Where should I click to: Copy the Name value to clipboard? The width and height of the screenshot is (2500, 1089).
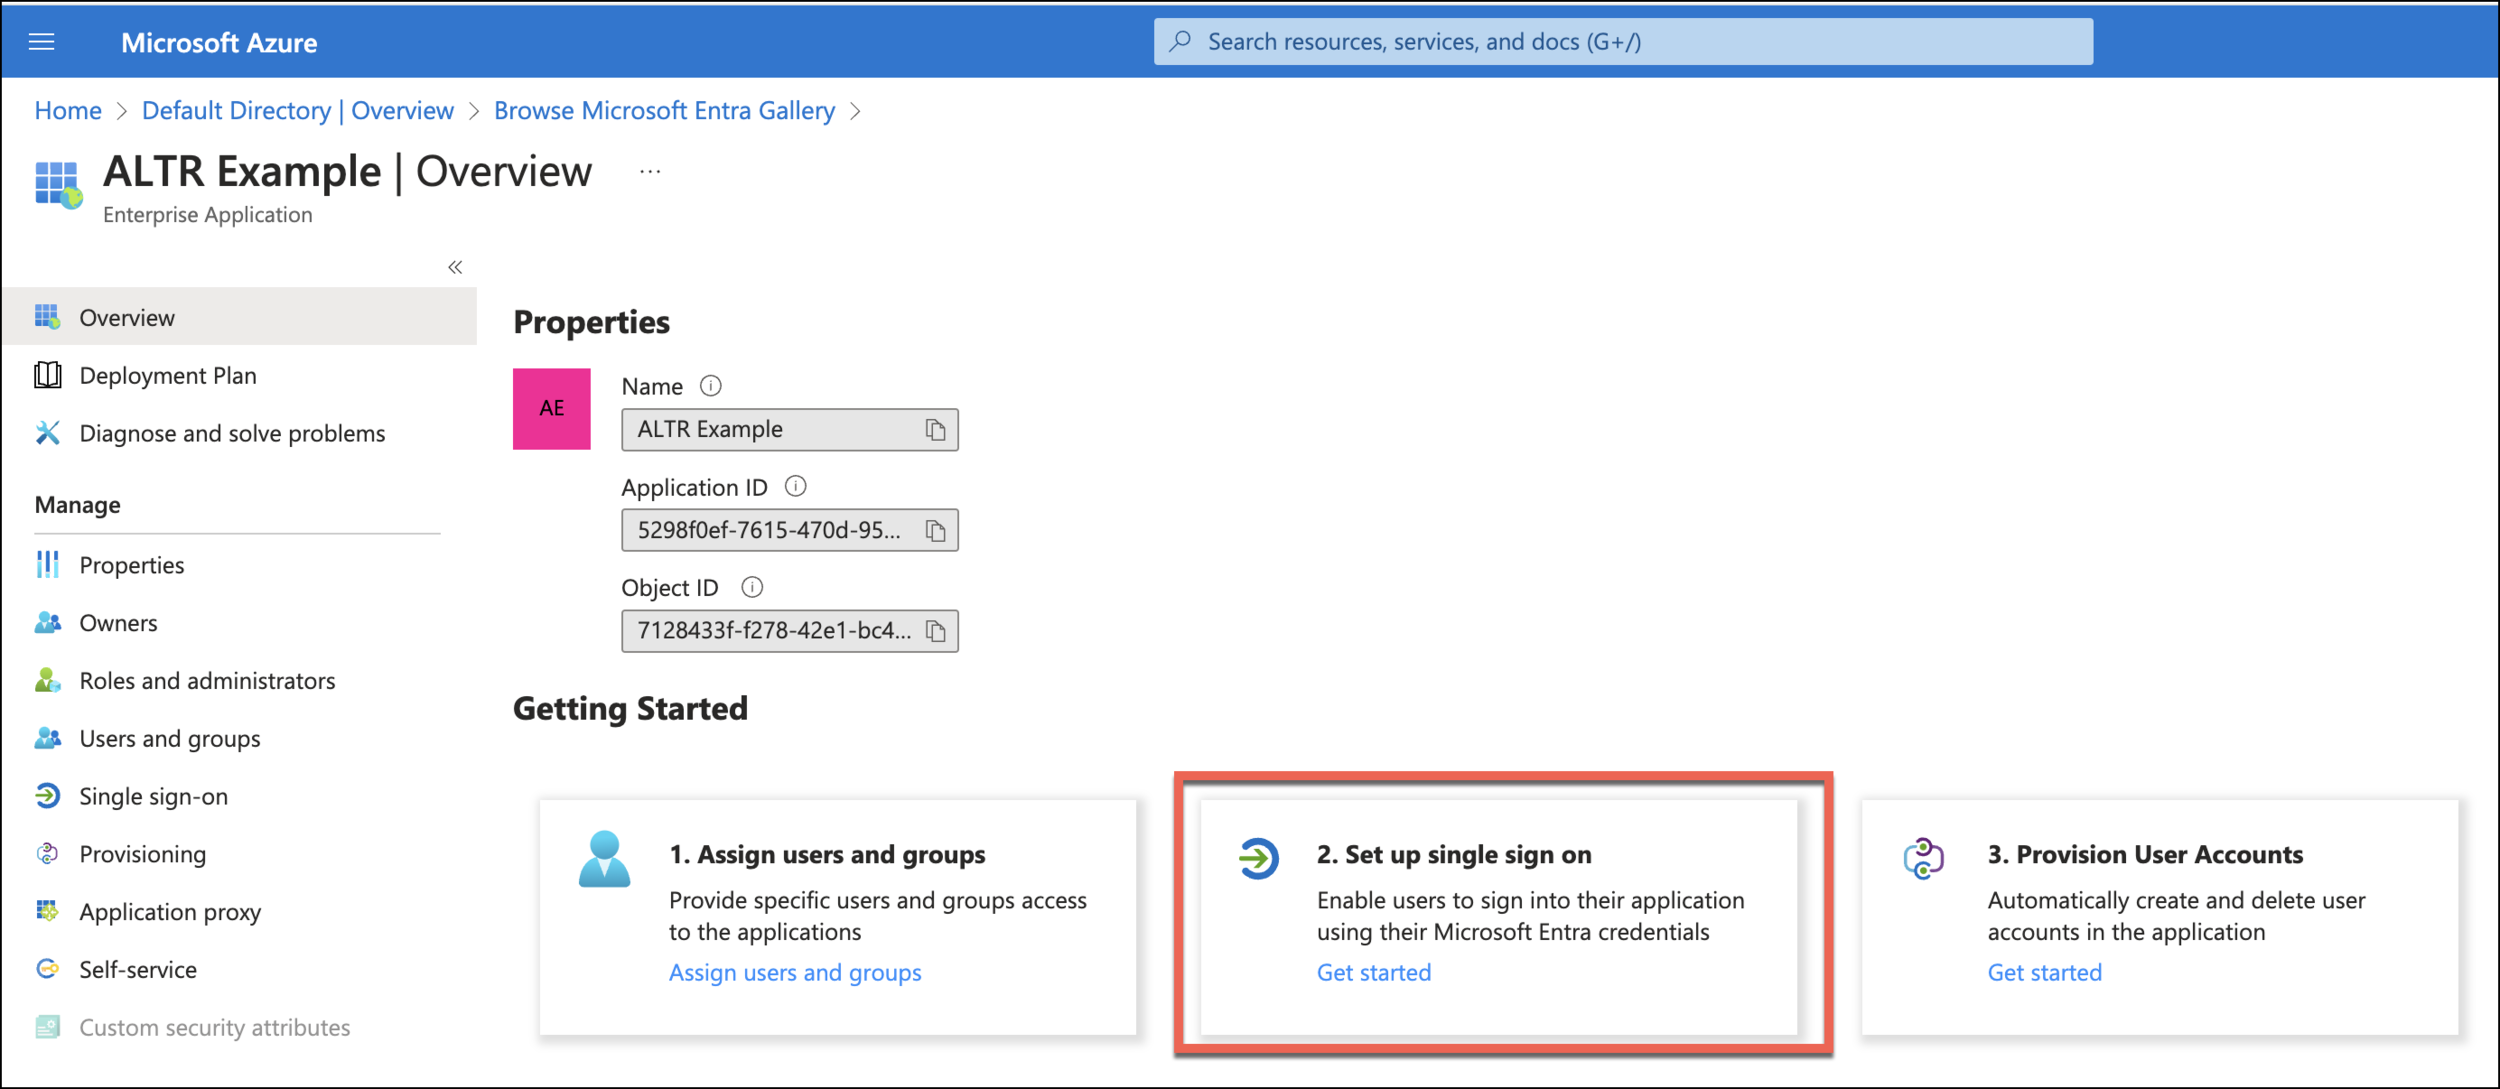click(x=935, y=430)
